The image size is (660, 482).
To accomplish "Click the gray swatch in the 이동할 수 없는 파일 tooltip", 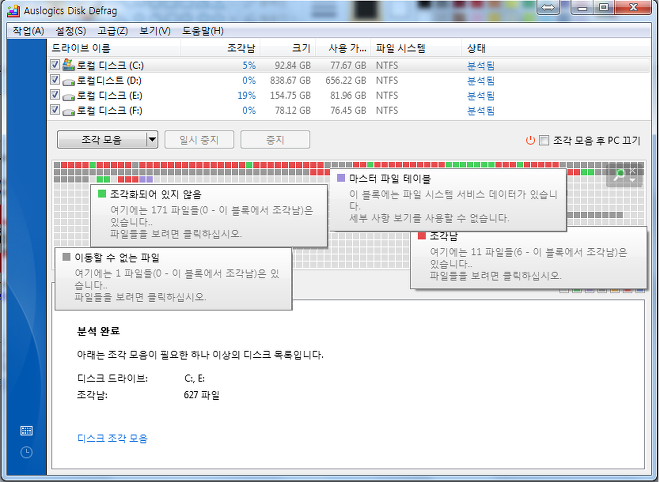I will 66,257.
